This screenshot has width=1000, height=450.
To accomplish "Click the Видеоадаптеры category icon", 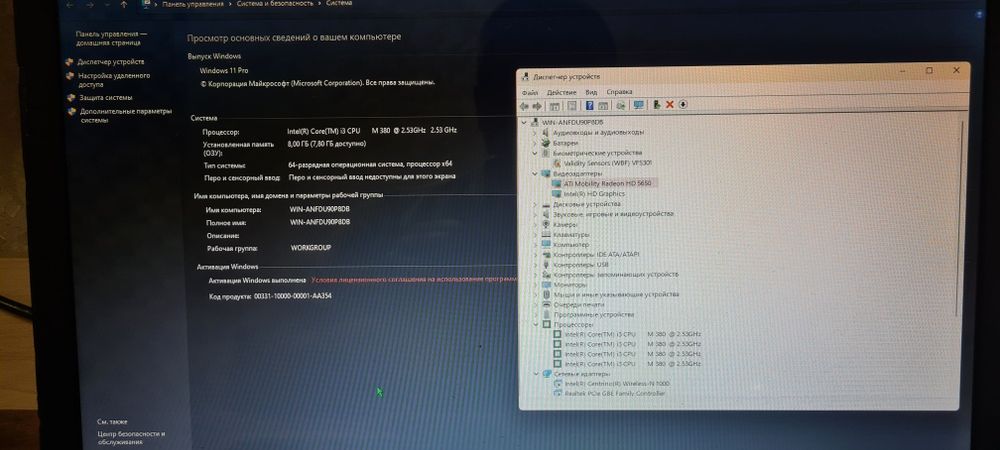I will (546, 173).
